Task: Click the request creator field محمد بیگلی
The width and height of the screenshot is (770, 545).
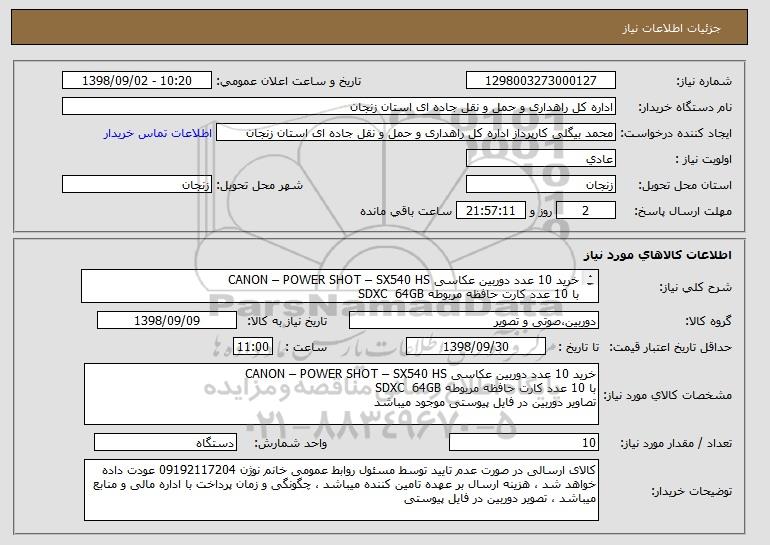Action: coord(416,133)
